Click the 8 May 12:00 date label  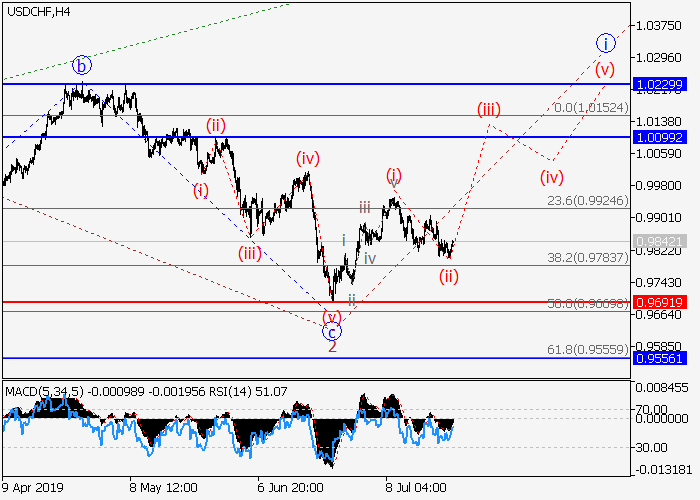tap(163, 487)
